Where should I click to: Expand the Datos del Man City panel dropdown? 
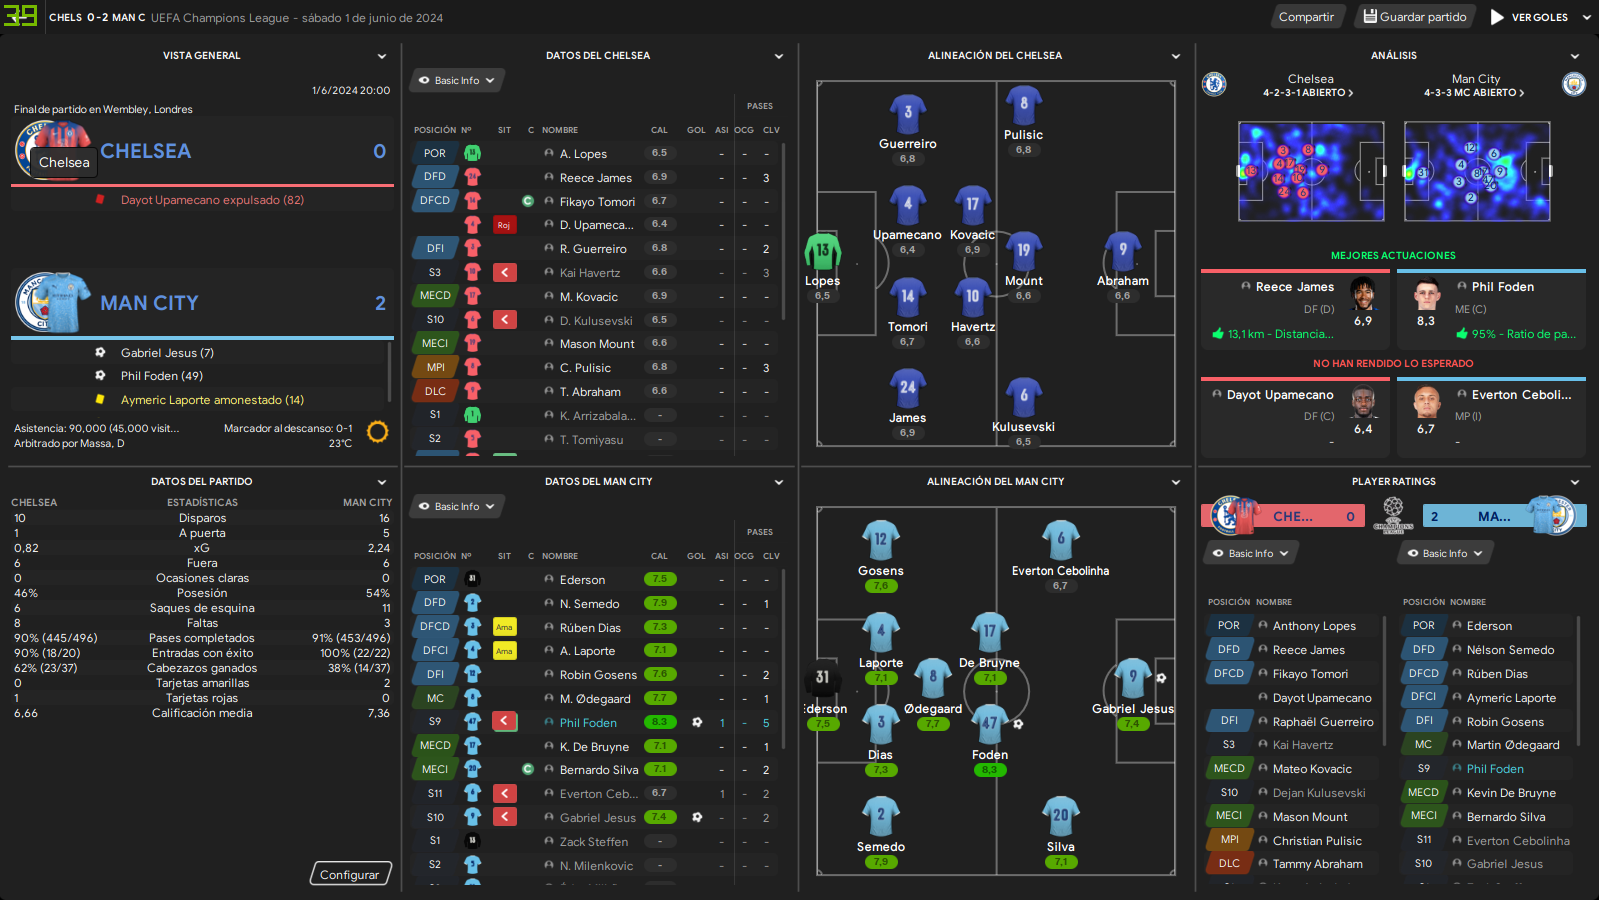(779, 482)
